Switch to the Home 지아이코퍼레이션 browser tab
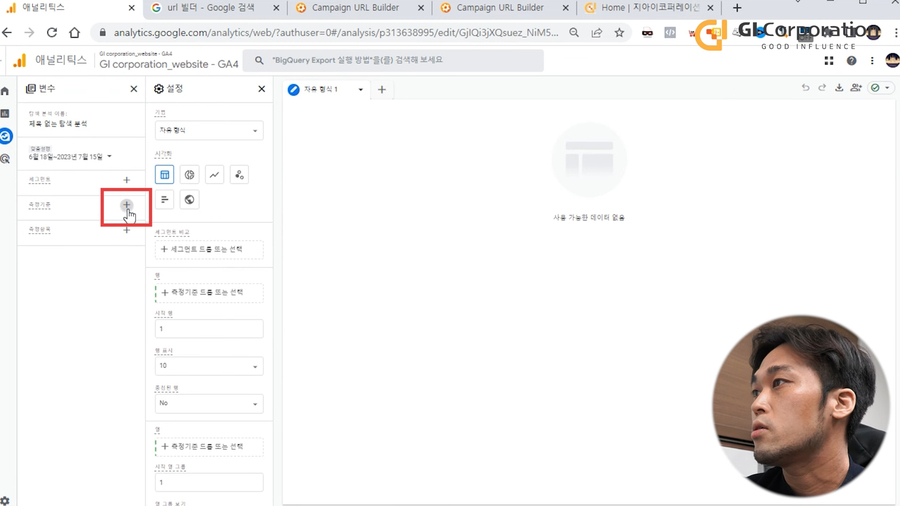The height and width of the screenshot is (506, 900). [650, 8]
